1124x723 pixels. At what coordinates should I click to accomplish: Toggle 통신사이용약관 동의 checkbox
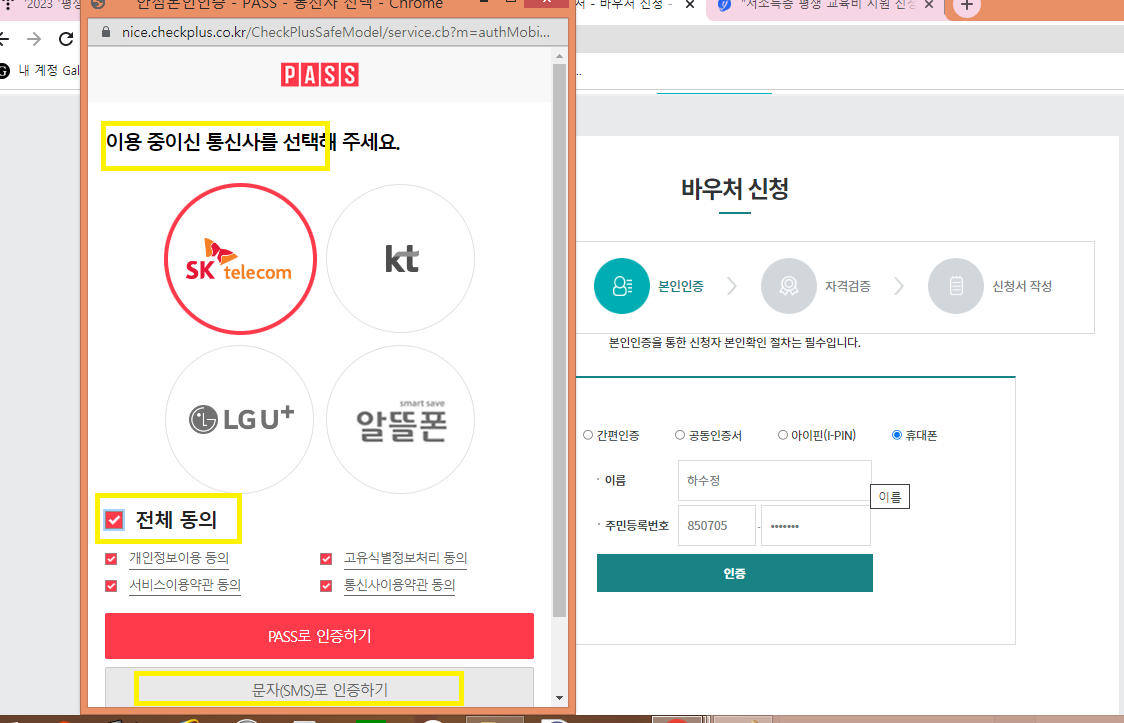click(x=326, y=585)
